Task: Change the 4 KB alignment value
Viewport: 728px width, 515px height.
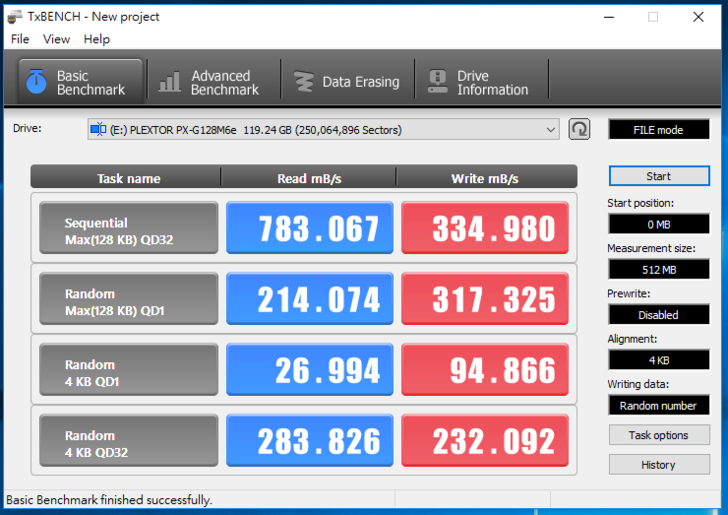Action: 659,360
